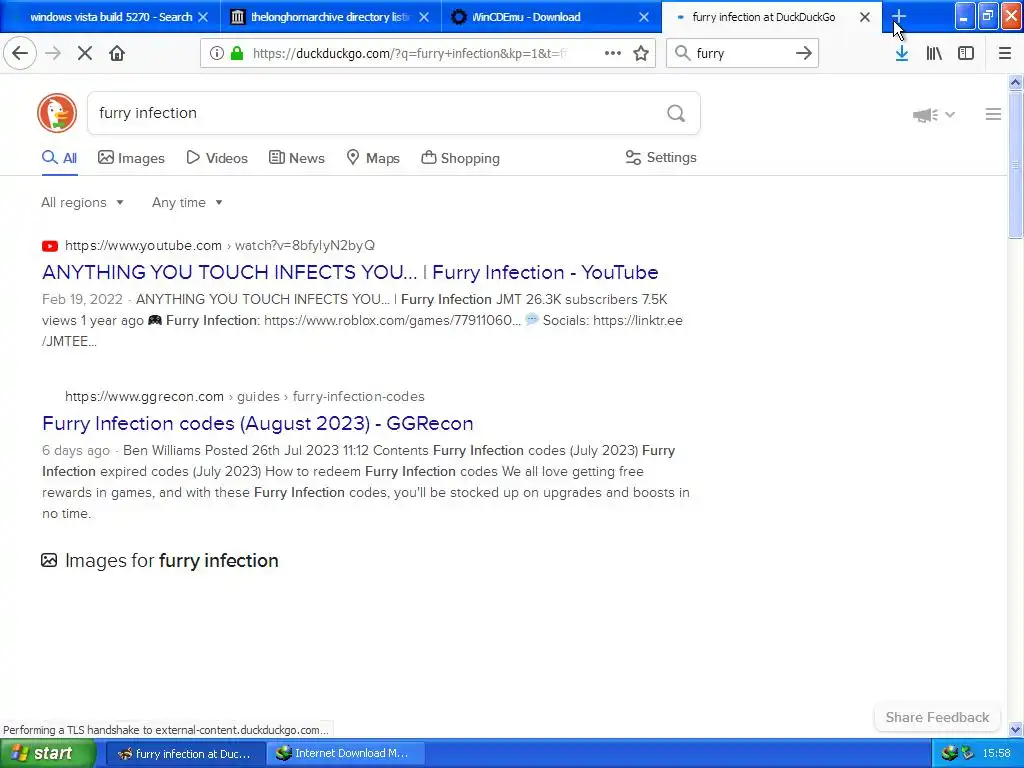This screenshot has height=768, width=1024.
Task: Switch to the thelonghornarchive directory listing tab
Action: [329, 17]
